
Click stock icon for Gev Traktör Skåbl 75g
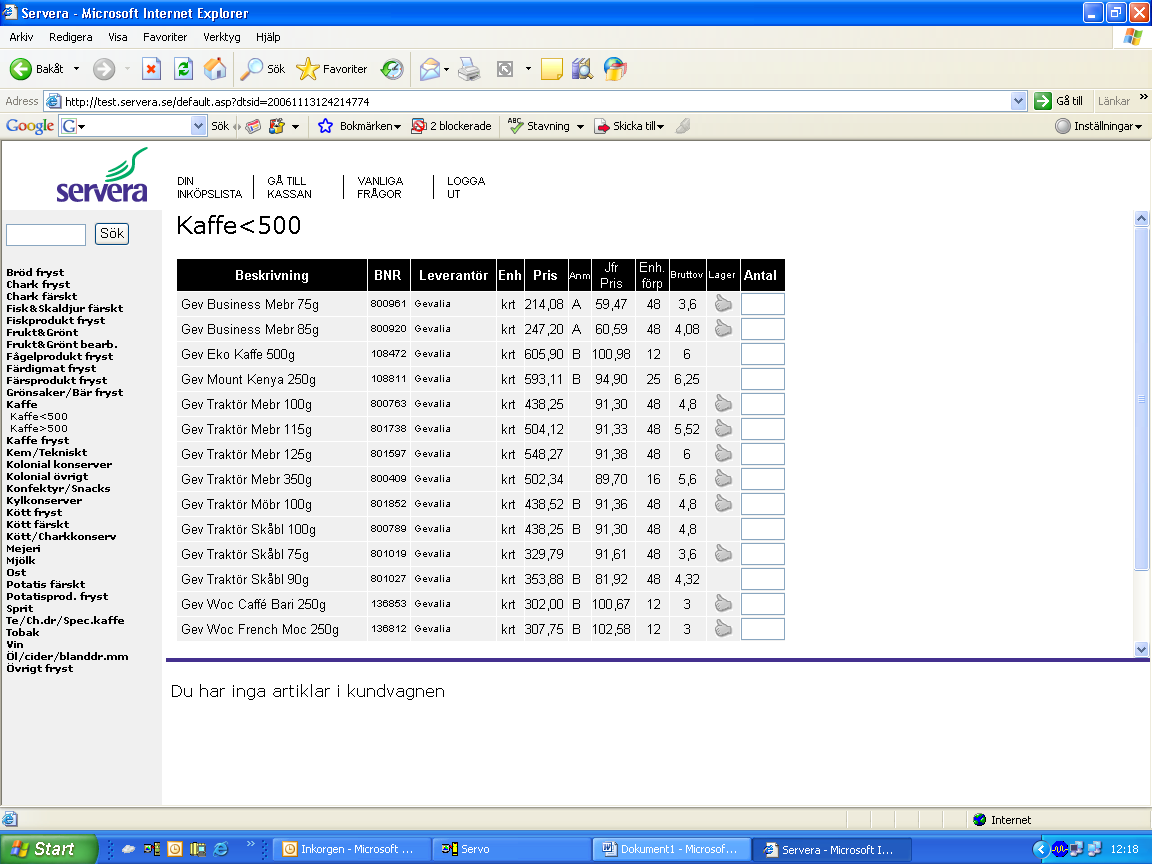723,553
